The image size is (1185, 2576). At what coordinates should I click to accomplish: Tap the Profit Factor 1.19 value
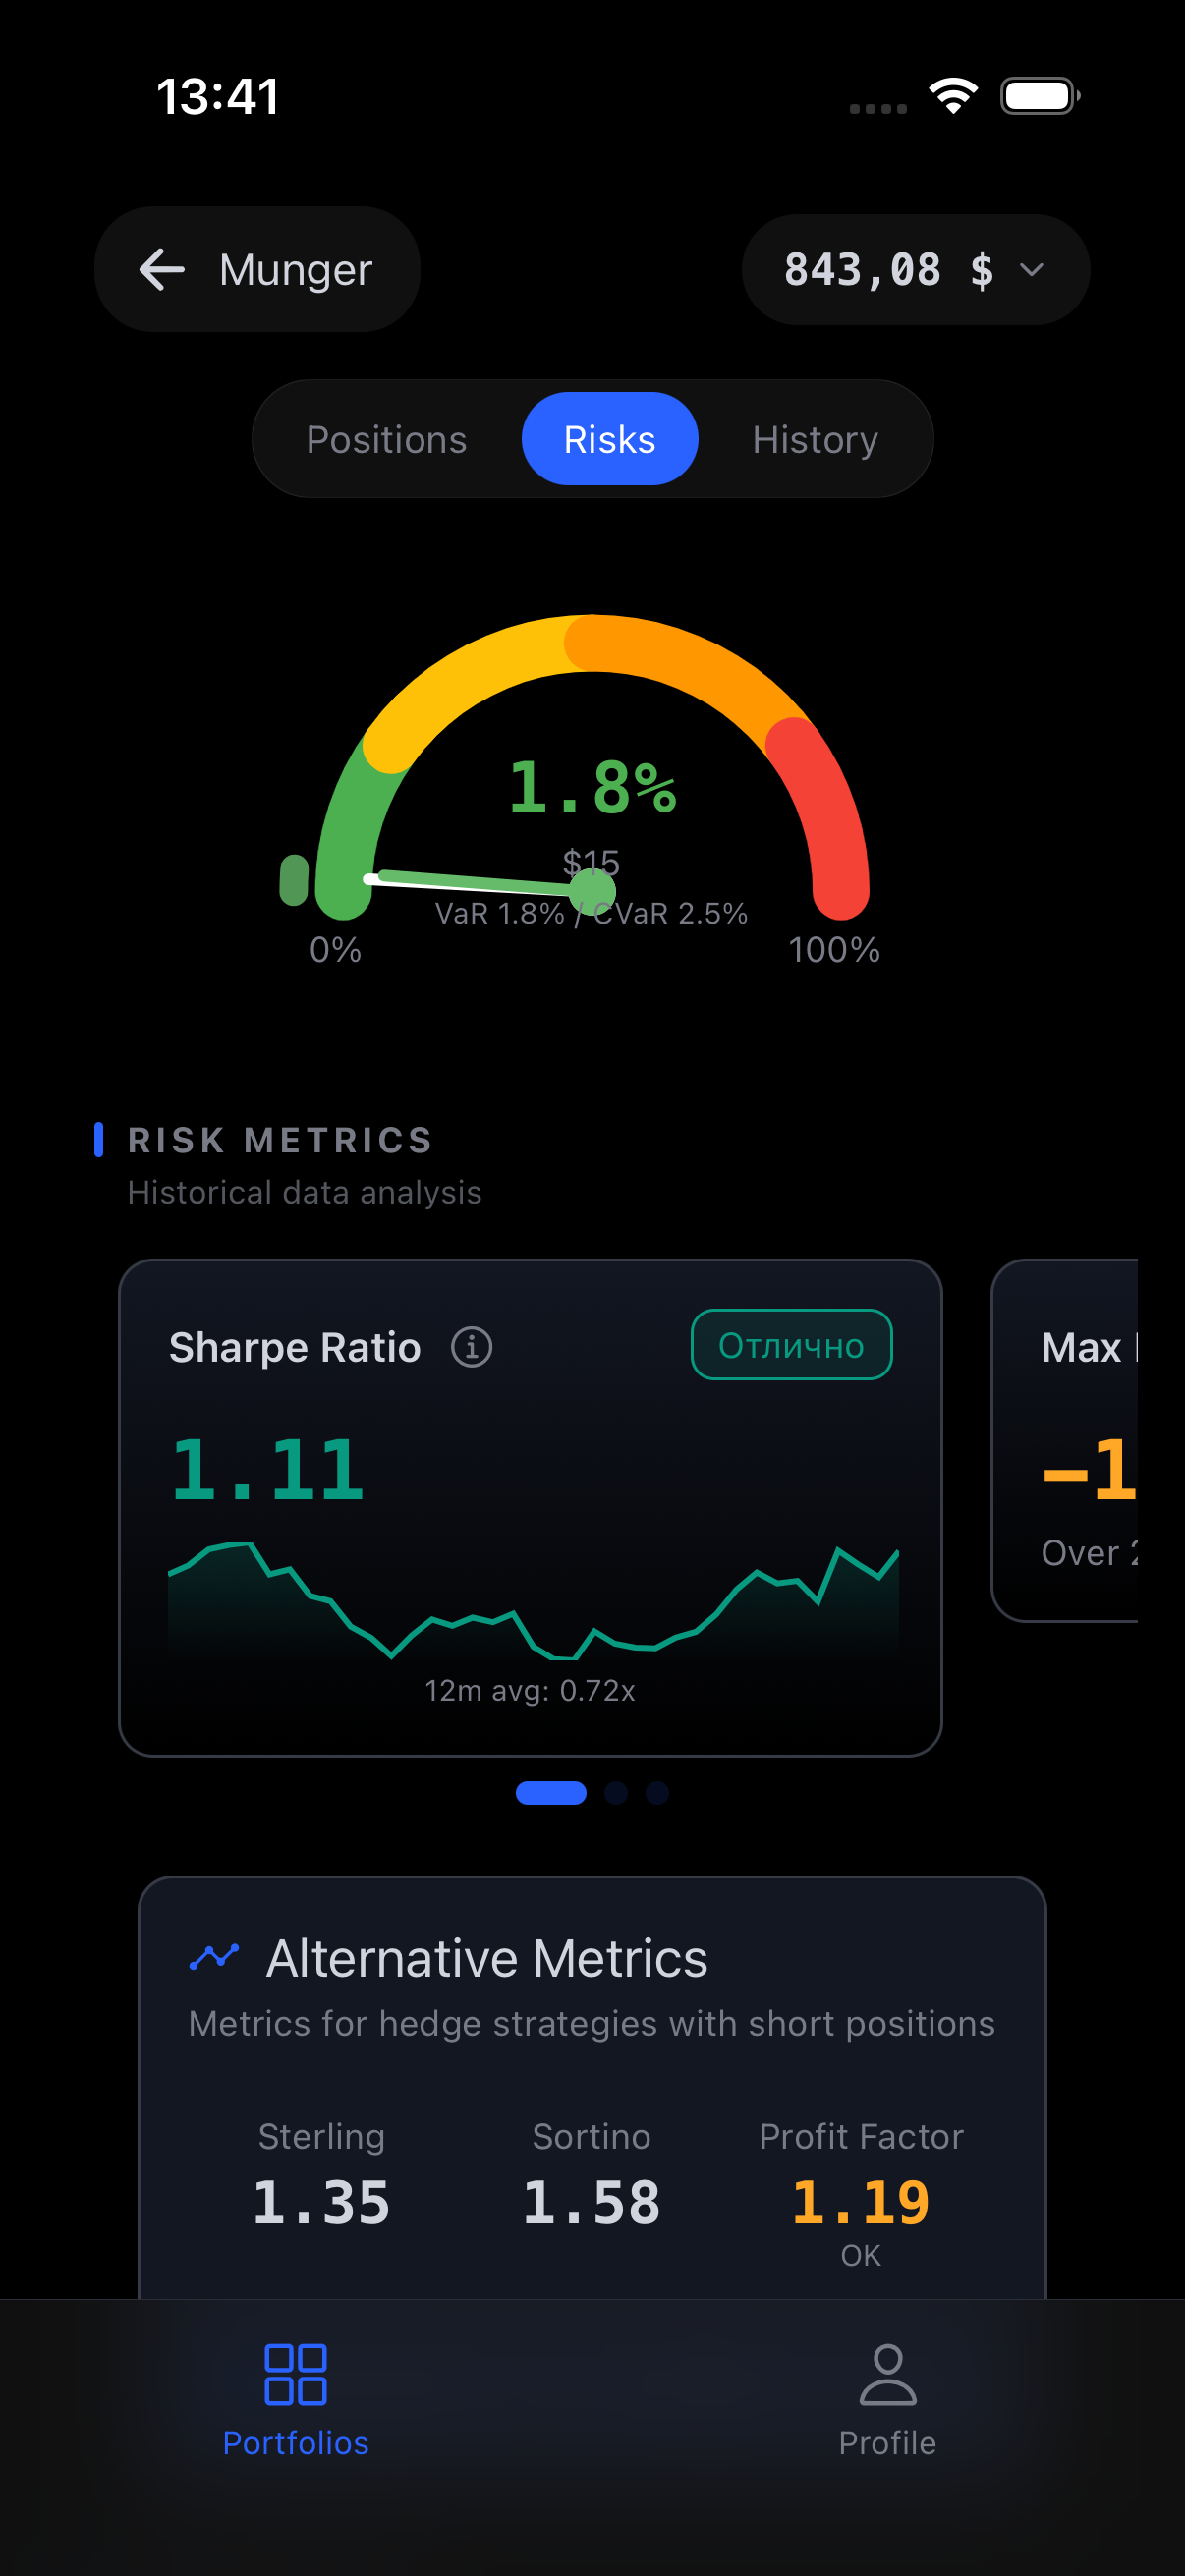point(860,2203)
